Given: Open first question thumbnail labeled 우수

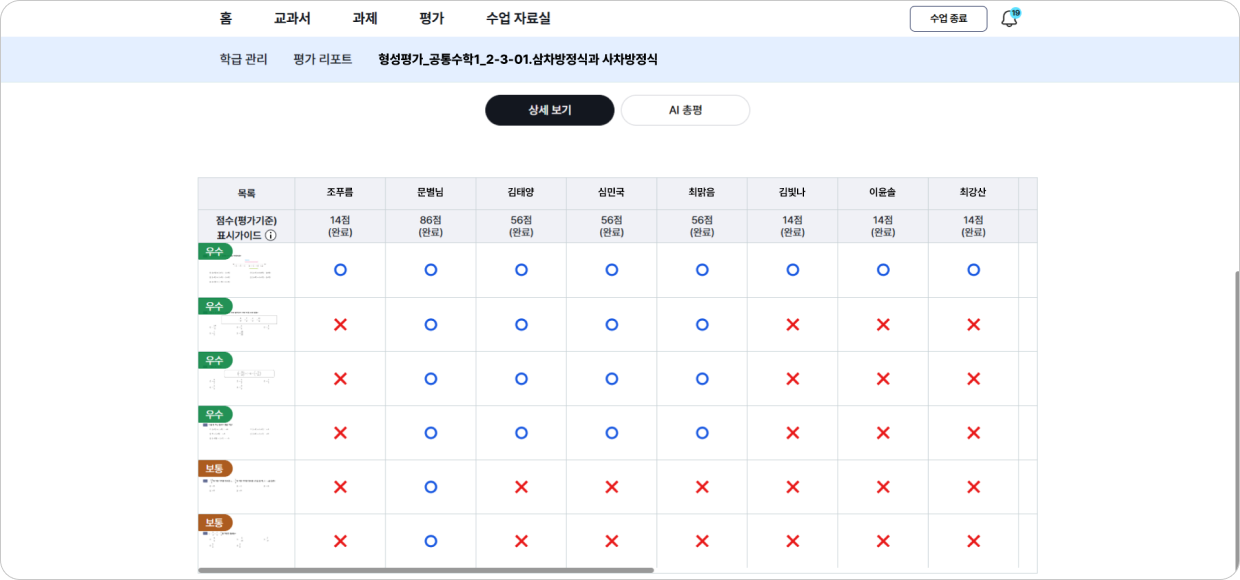Looking at the screenshot, I should [x=246, y=270].
